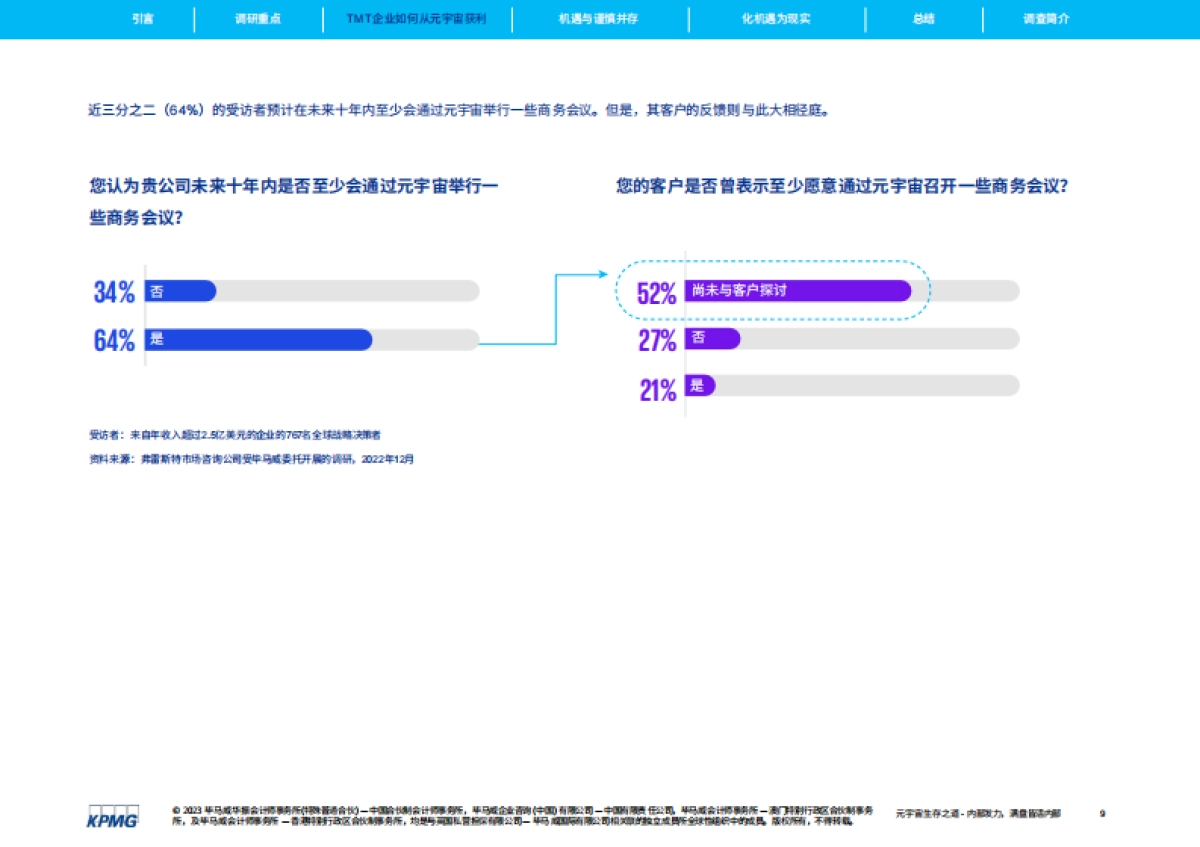1200x847 pixels.
Task: Open the 调查简介 tab
Action: pyautogui.click(x=1046, y=19)
